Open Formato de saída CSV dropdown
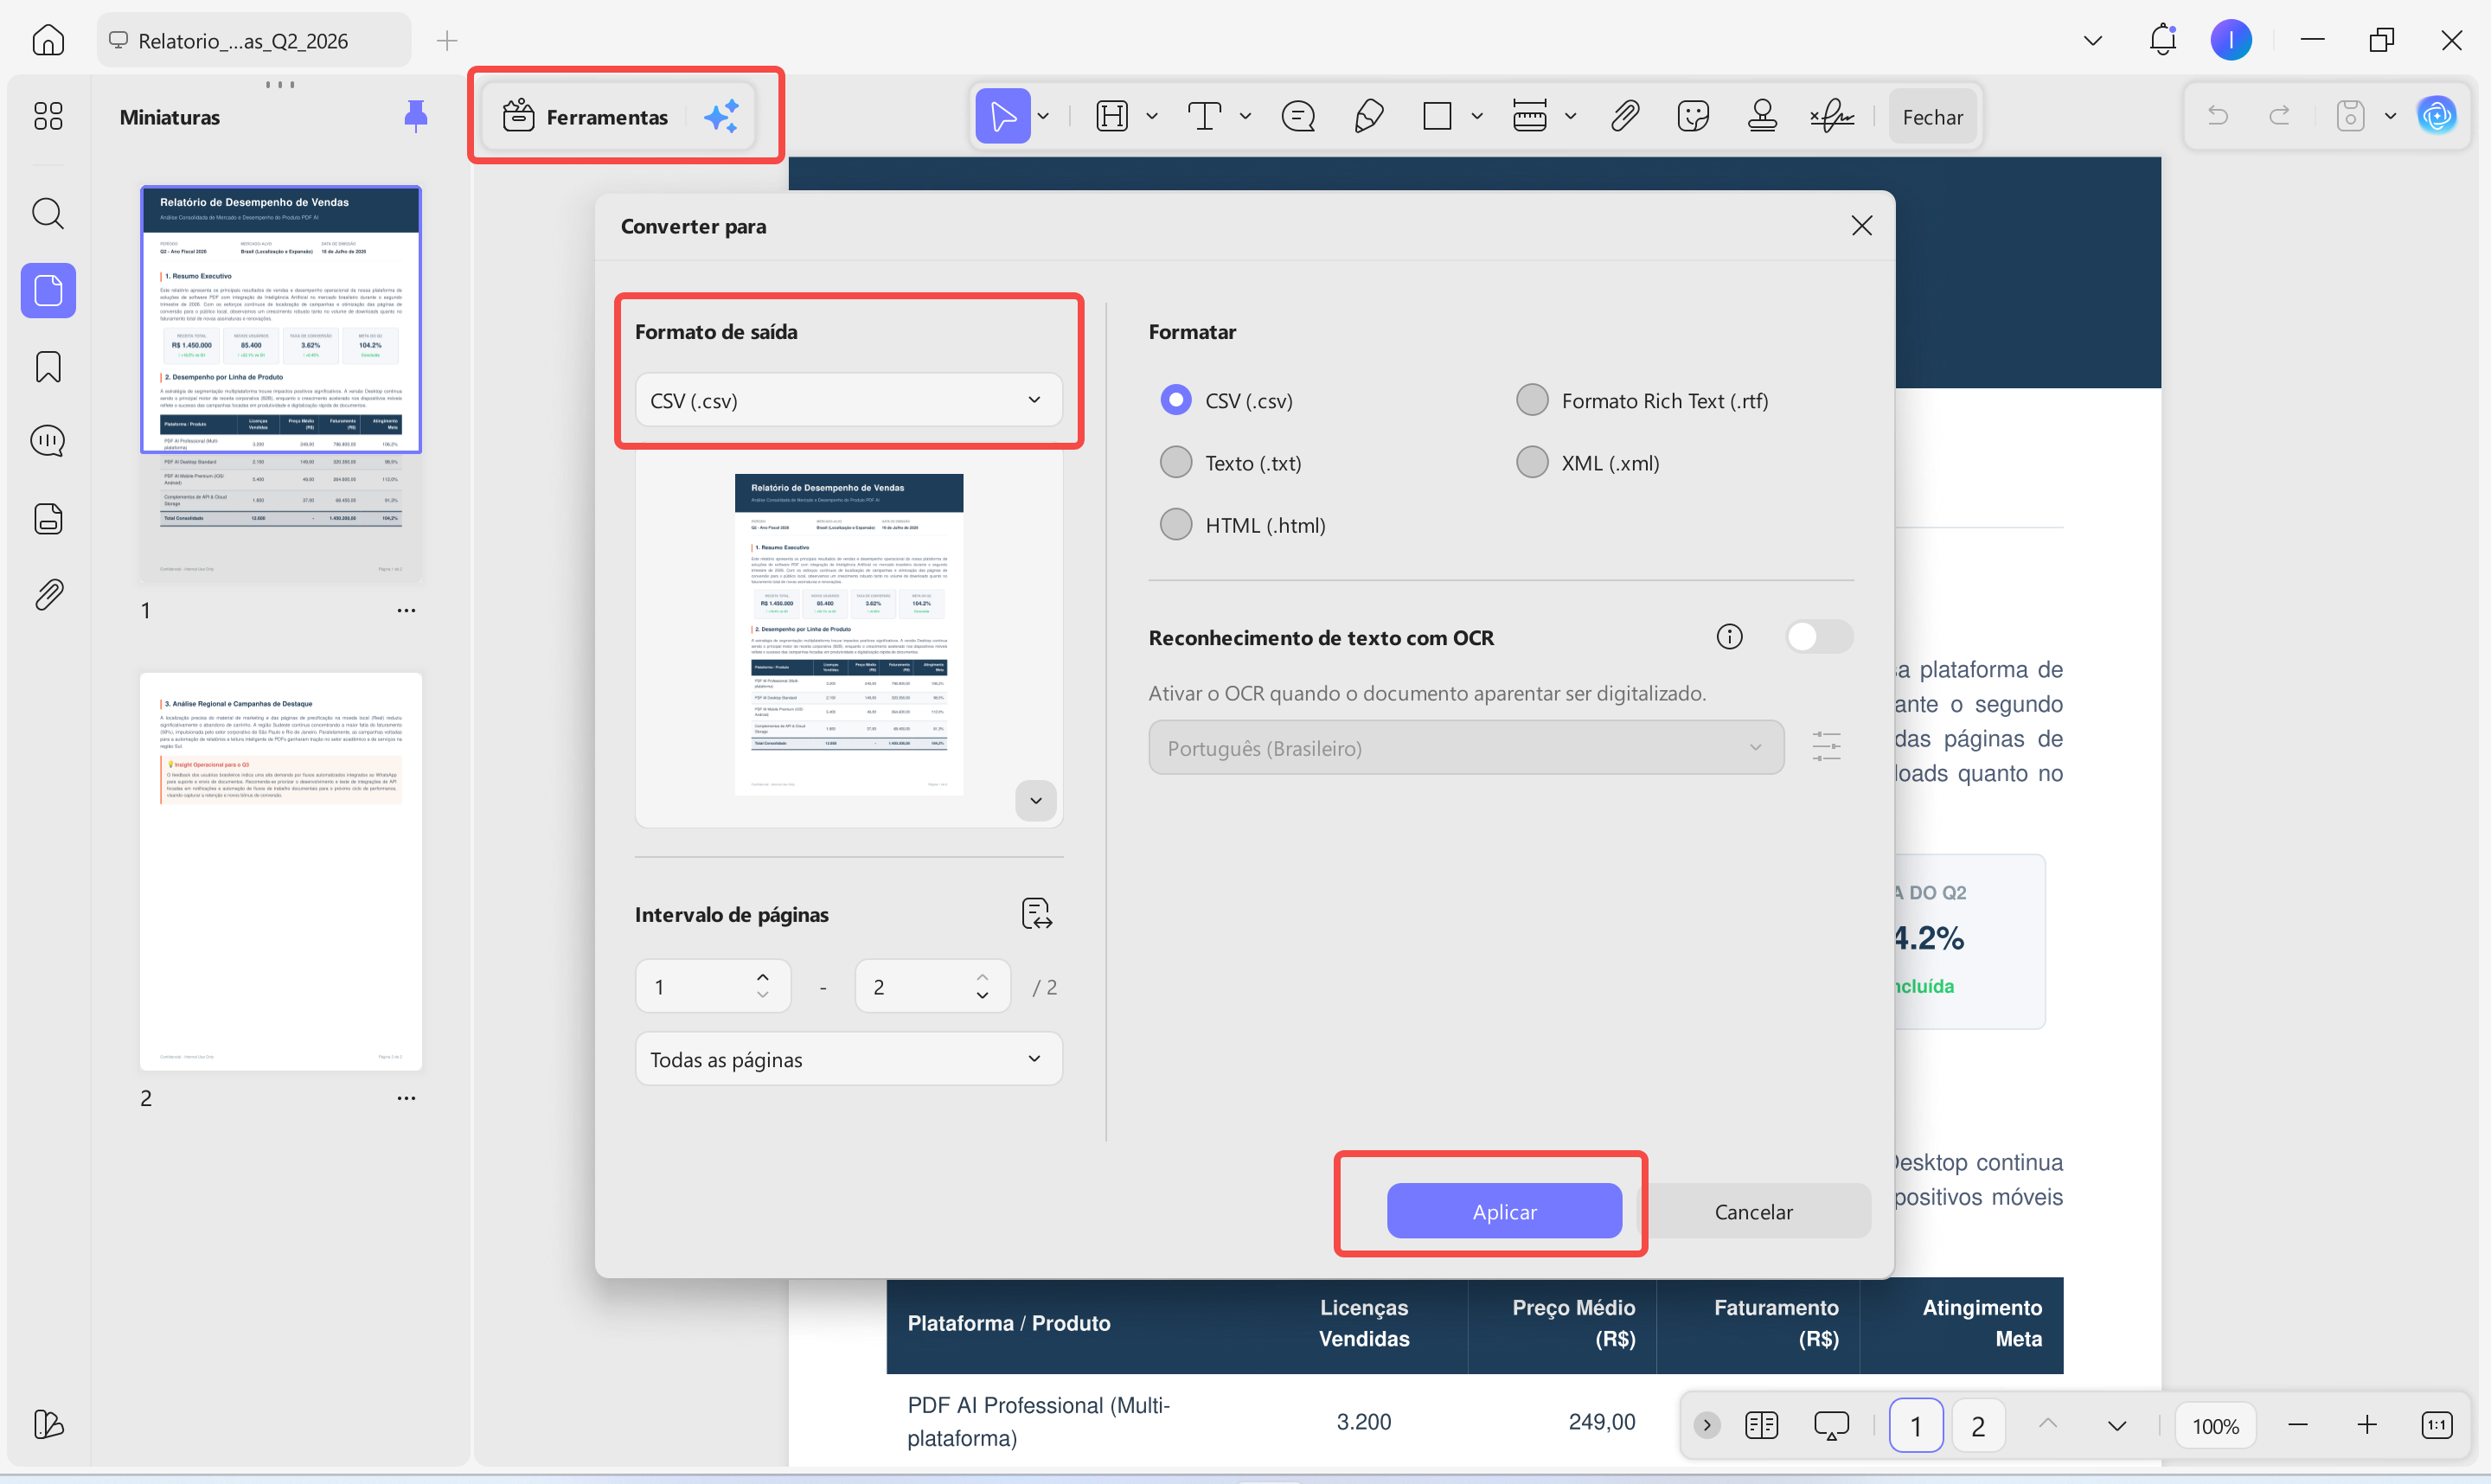This screenshot has width=2491, height=1484. tap(848, 400)
